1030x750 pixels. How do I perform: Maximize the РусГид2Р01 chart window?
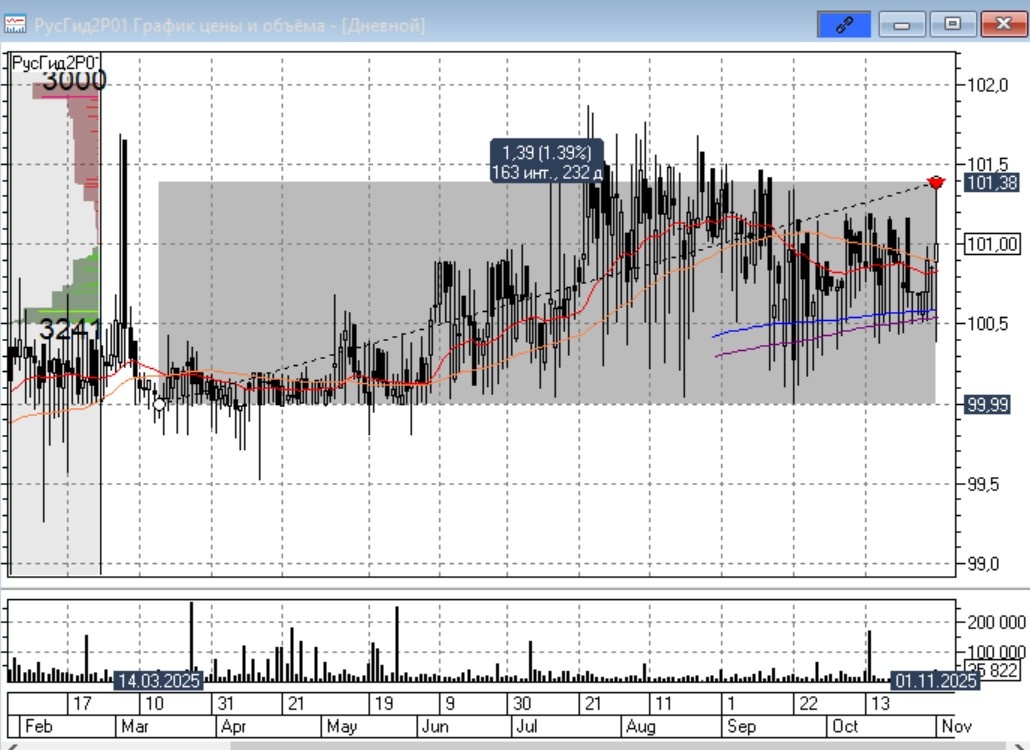click(952, 25)
